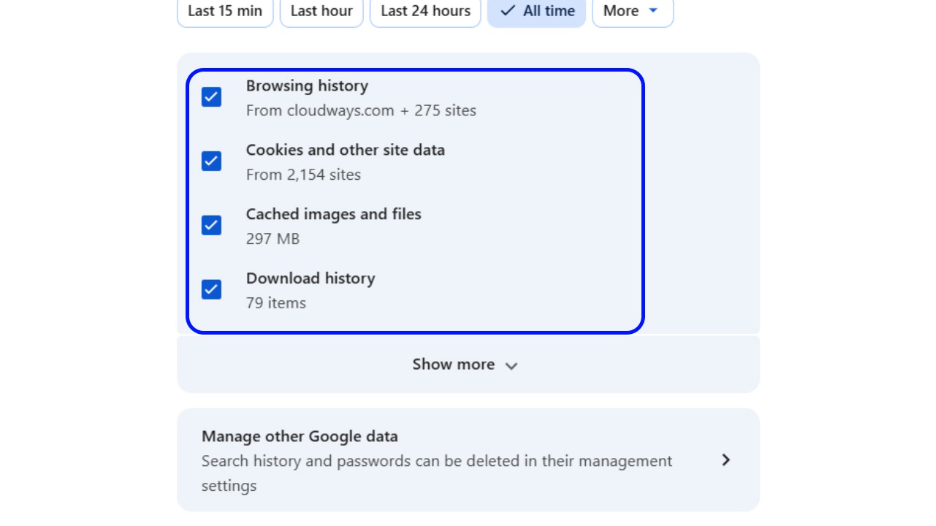The image size is (936, 526).
Task: Select the Last 15 min time range
Action: coord(225,11)
